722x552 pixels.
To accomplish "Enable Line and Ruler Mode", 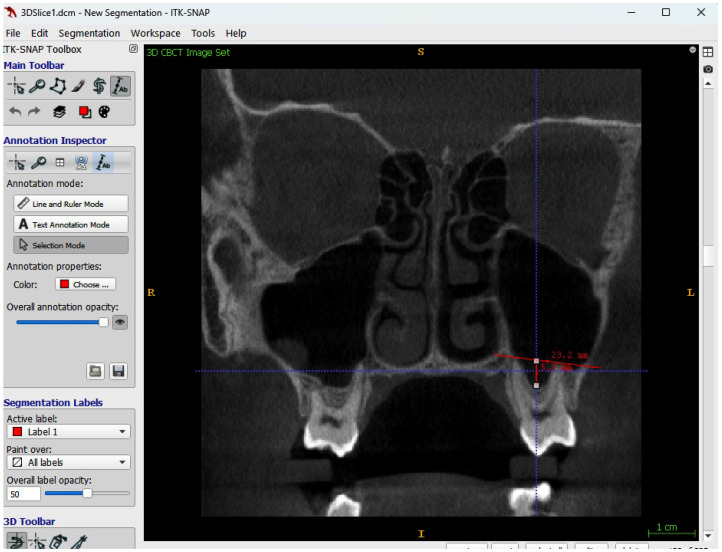I will (71, 203).
